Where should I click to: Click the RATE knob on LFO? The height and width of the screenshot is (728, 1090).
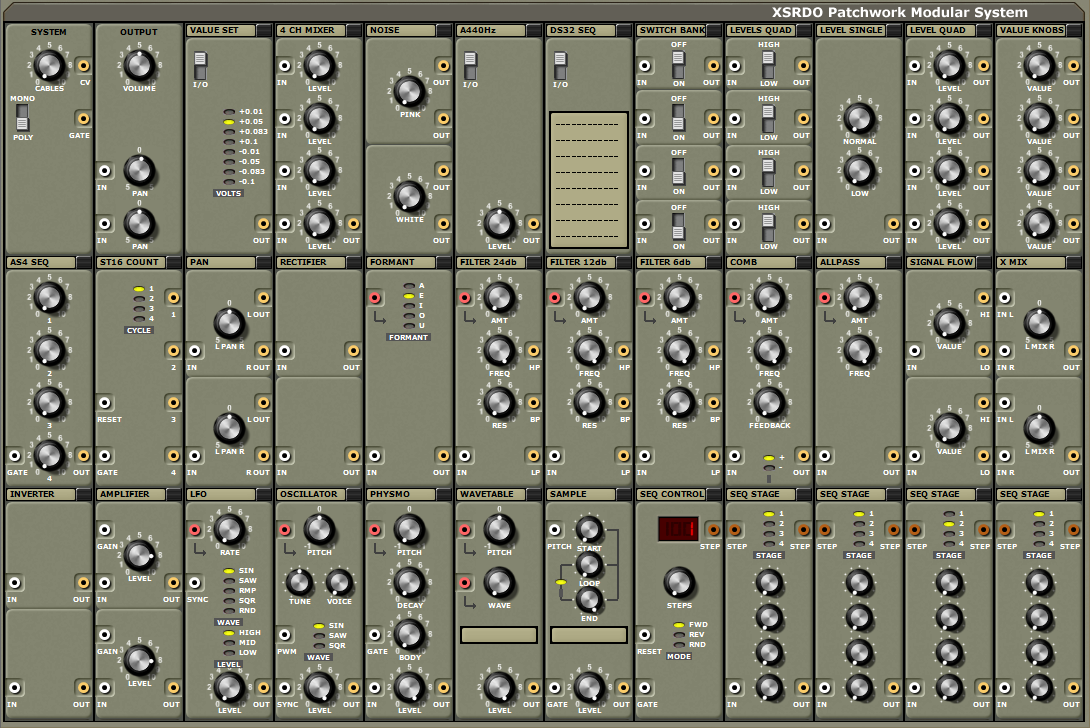coord(229,530)
